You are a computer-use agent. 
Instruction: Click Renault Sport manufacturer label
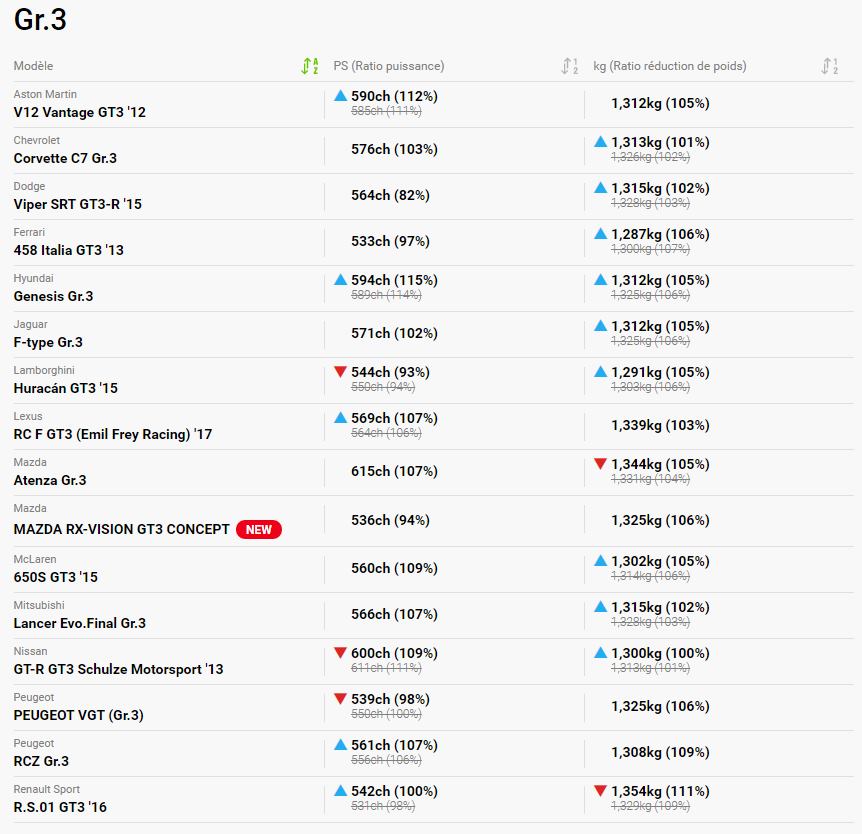pyautogui.click(x=47, y=789)
